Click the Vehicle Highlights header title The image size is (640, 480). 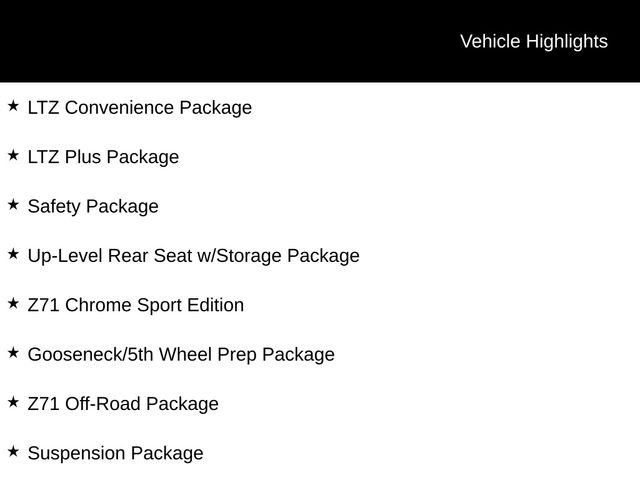pyautogui.click(x=533, y=41)
